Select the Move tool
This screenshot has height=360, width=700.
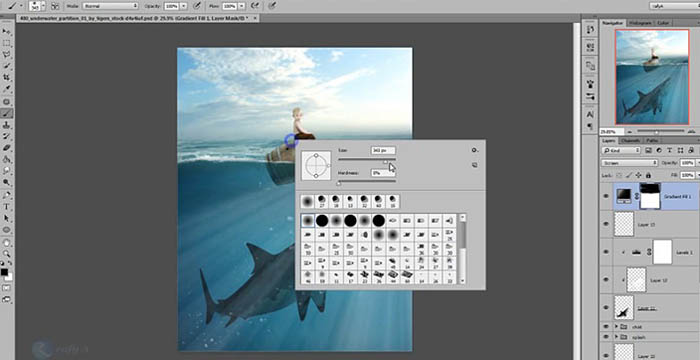7,32
